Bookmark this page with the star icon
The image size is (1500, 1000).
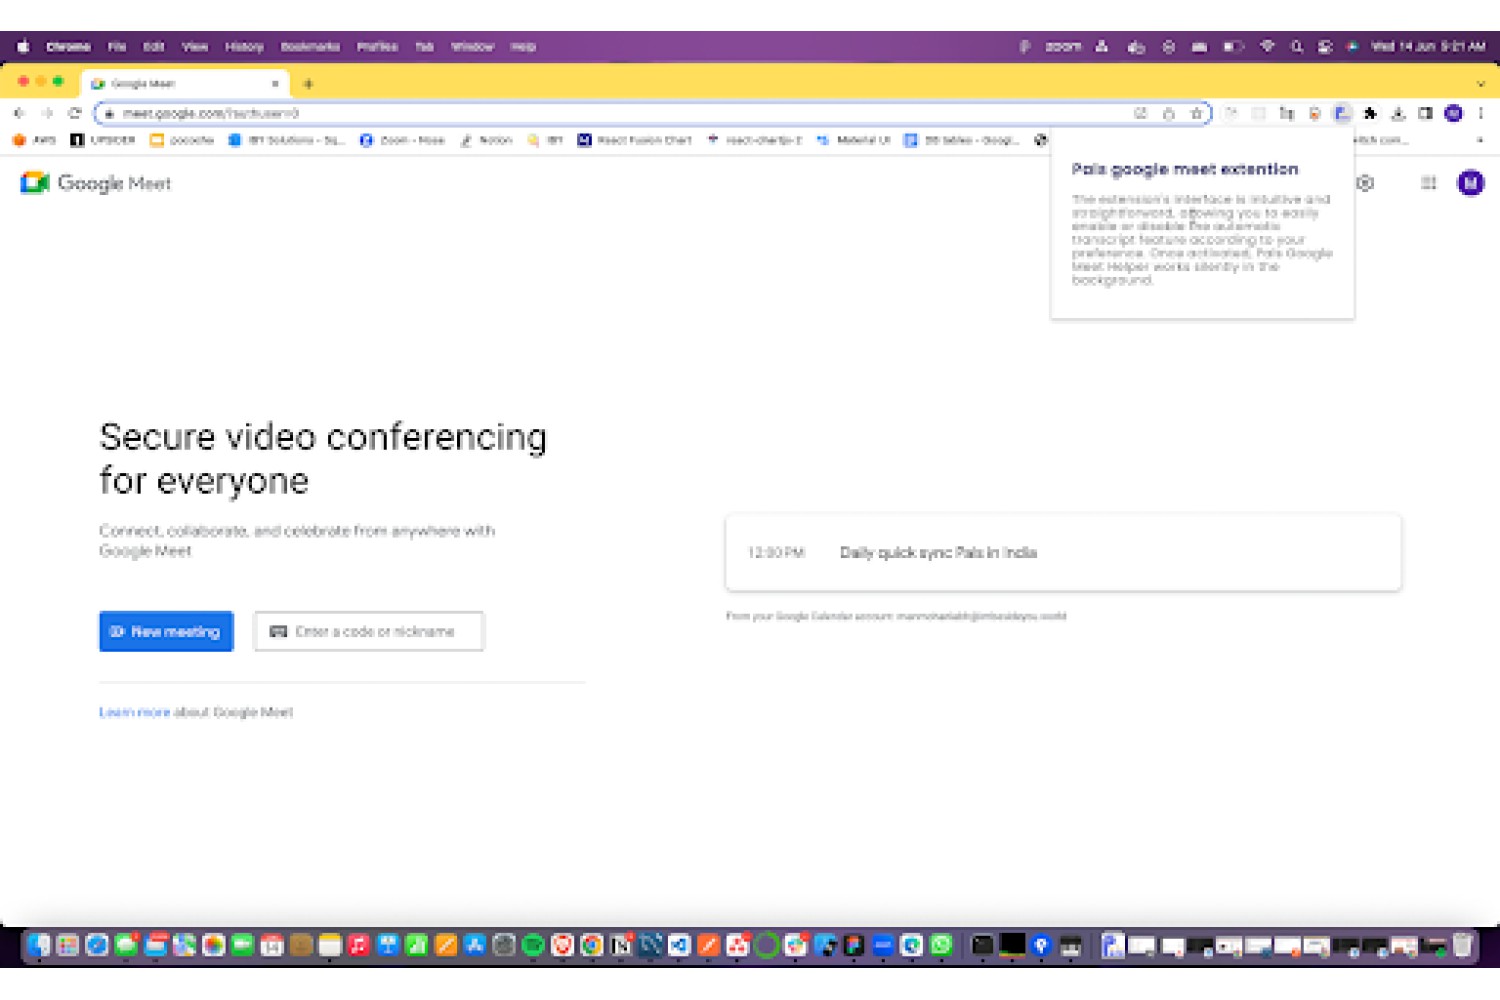[x=1196, y=113]
